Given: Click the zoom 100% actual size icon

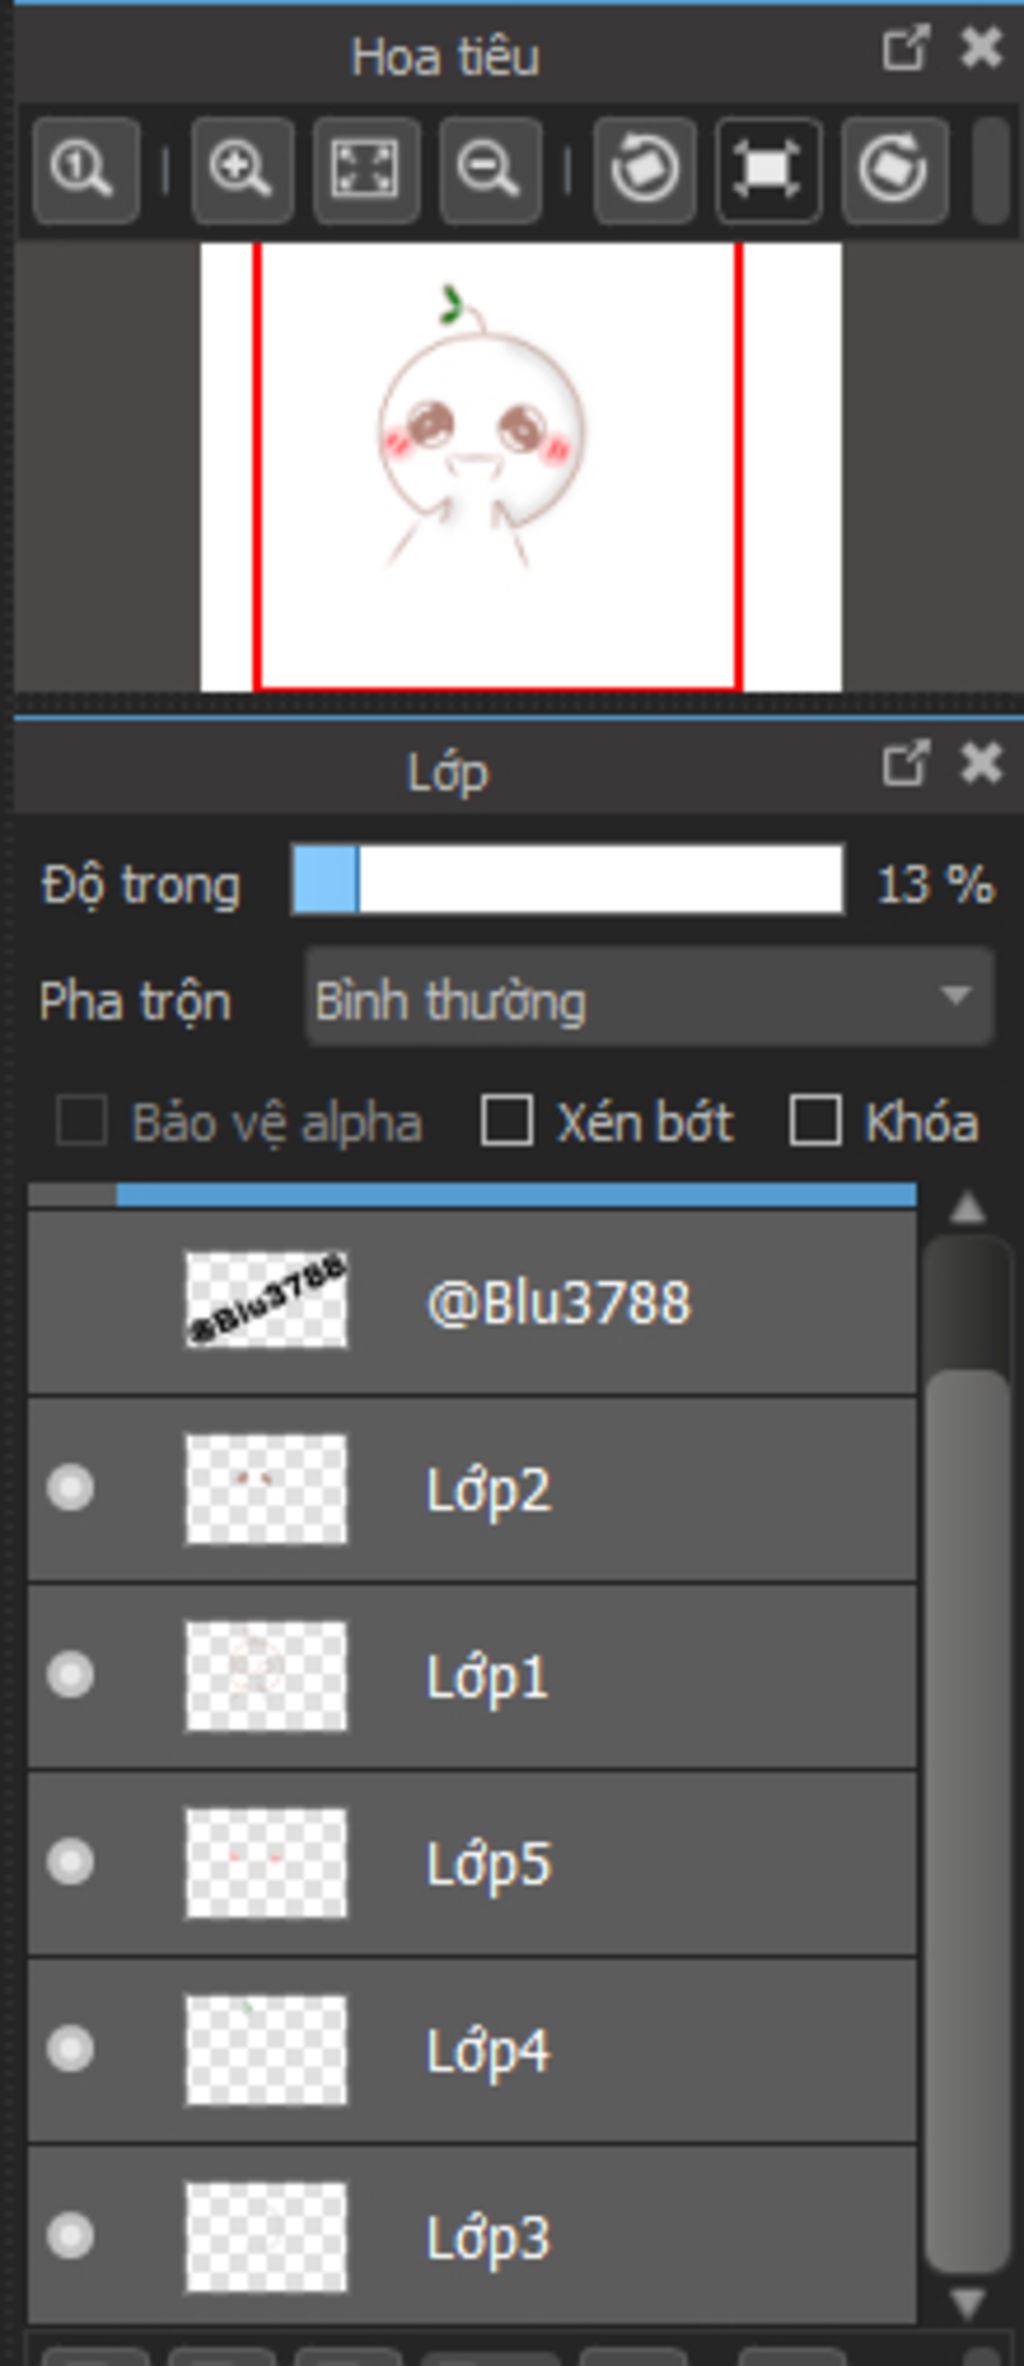Looking at the screenshot, I should point(84,169).
